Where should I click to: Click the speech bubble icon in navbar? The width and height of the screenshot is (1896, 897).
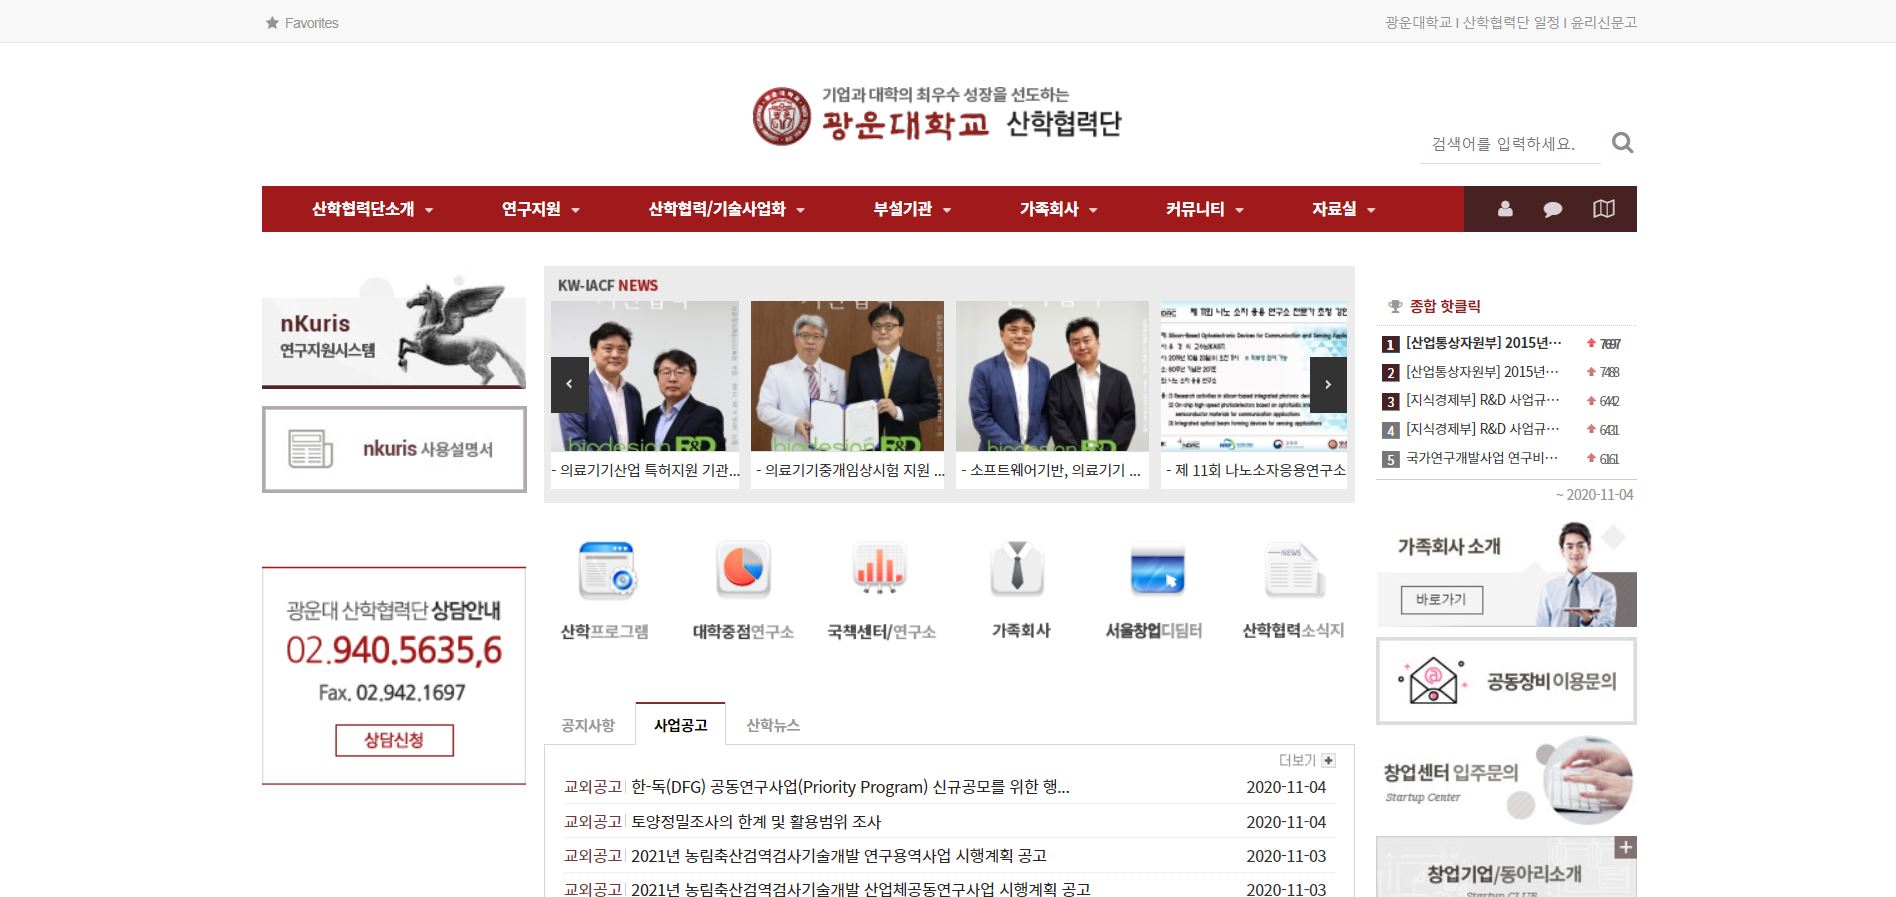click(x=1552, y=209)
